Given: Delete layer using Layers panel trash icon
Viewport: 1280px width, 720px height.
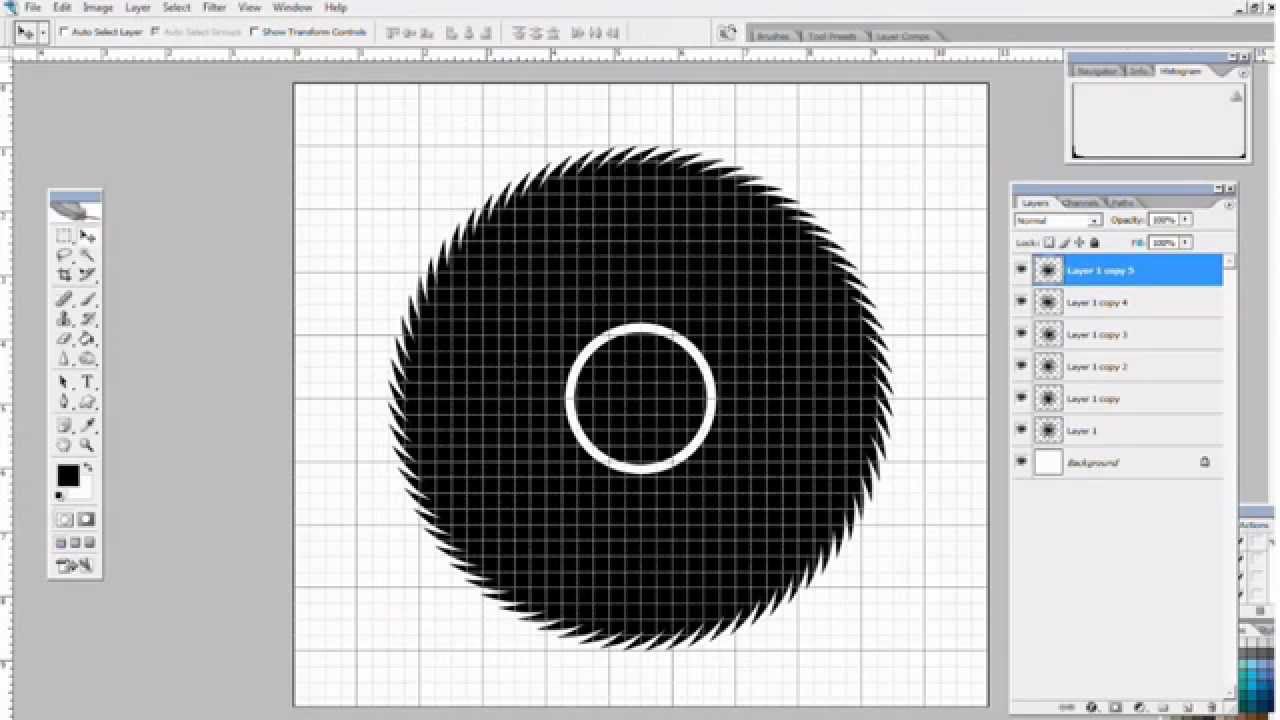Looking at the screenshot, I should pyautogui.click(x=1211, y=707).
